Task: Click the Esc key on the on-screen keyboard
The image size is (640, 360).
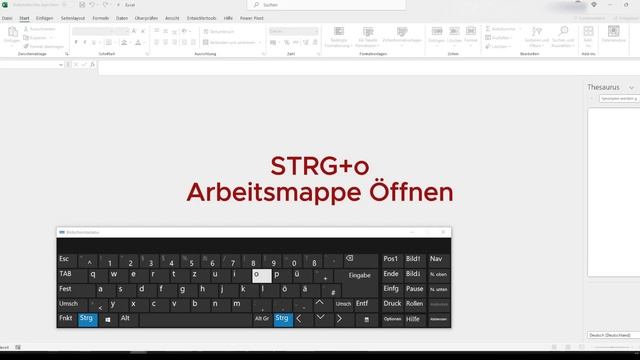Action: click(67, 260)
